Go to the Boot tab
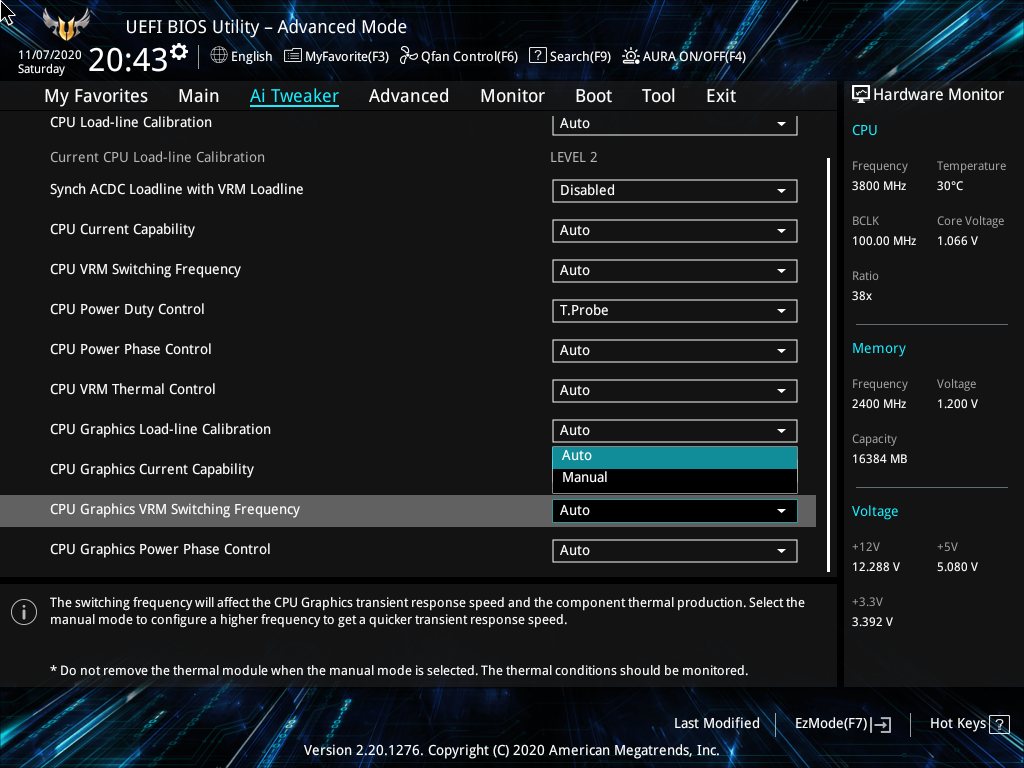This screenshot has width=1024, height=768. pos(593,96)
